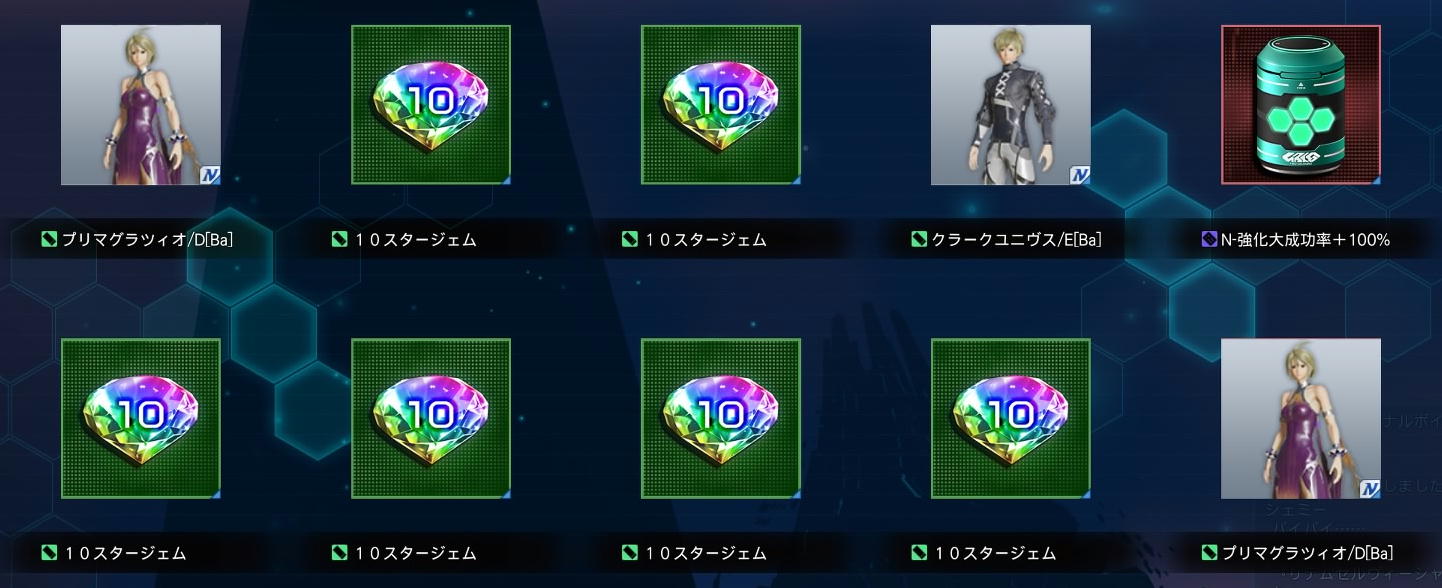The width and height of the screenshot is (1442, 588).
Task: Choose the Star Gem beneath the top-row プリマグラツィオ thumbnail
Action: [x=141, y=418]
